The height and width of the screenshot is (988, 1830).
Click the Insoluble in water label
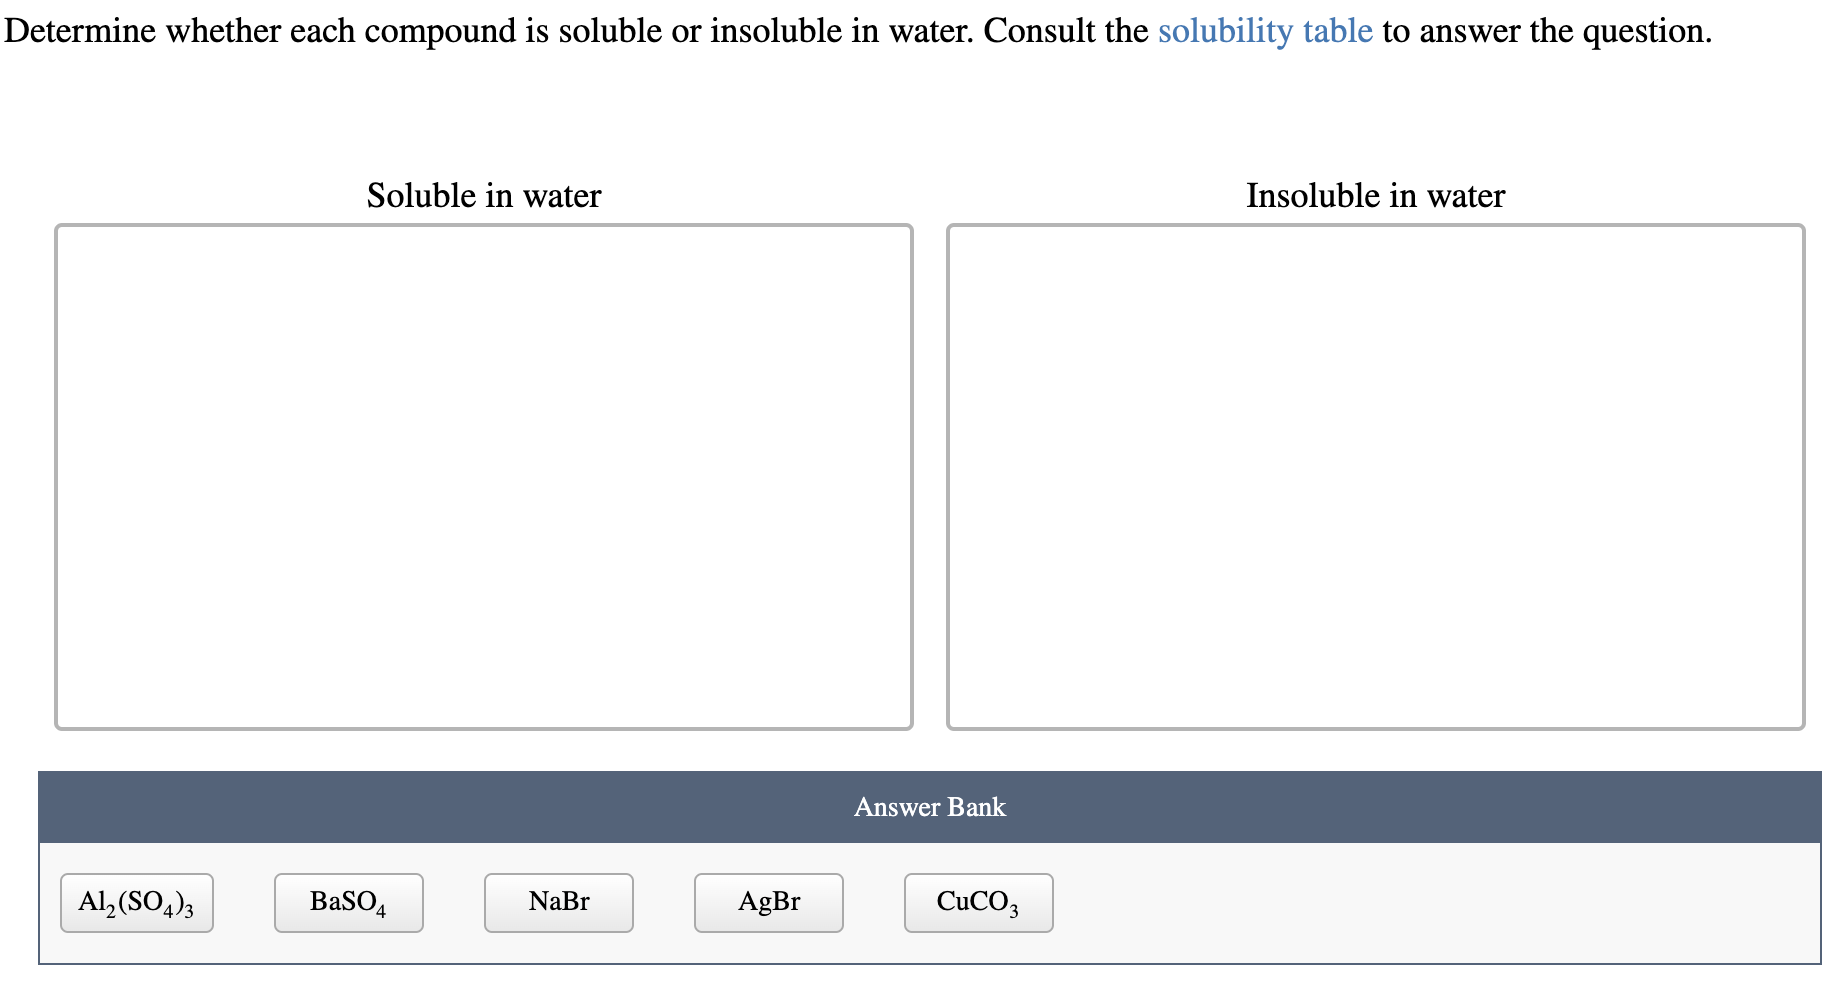point(1375,195)
